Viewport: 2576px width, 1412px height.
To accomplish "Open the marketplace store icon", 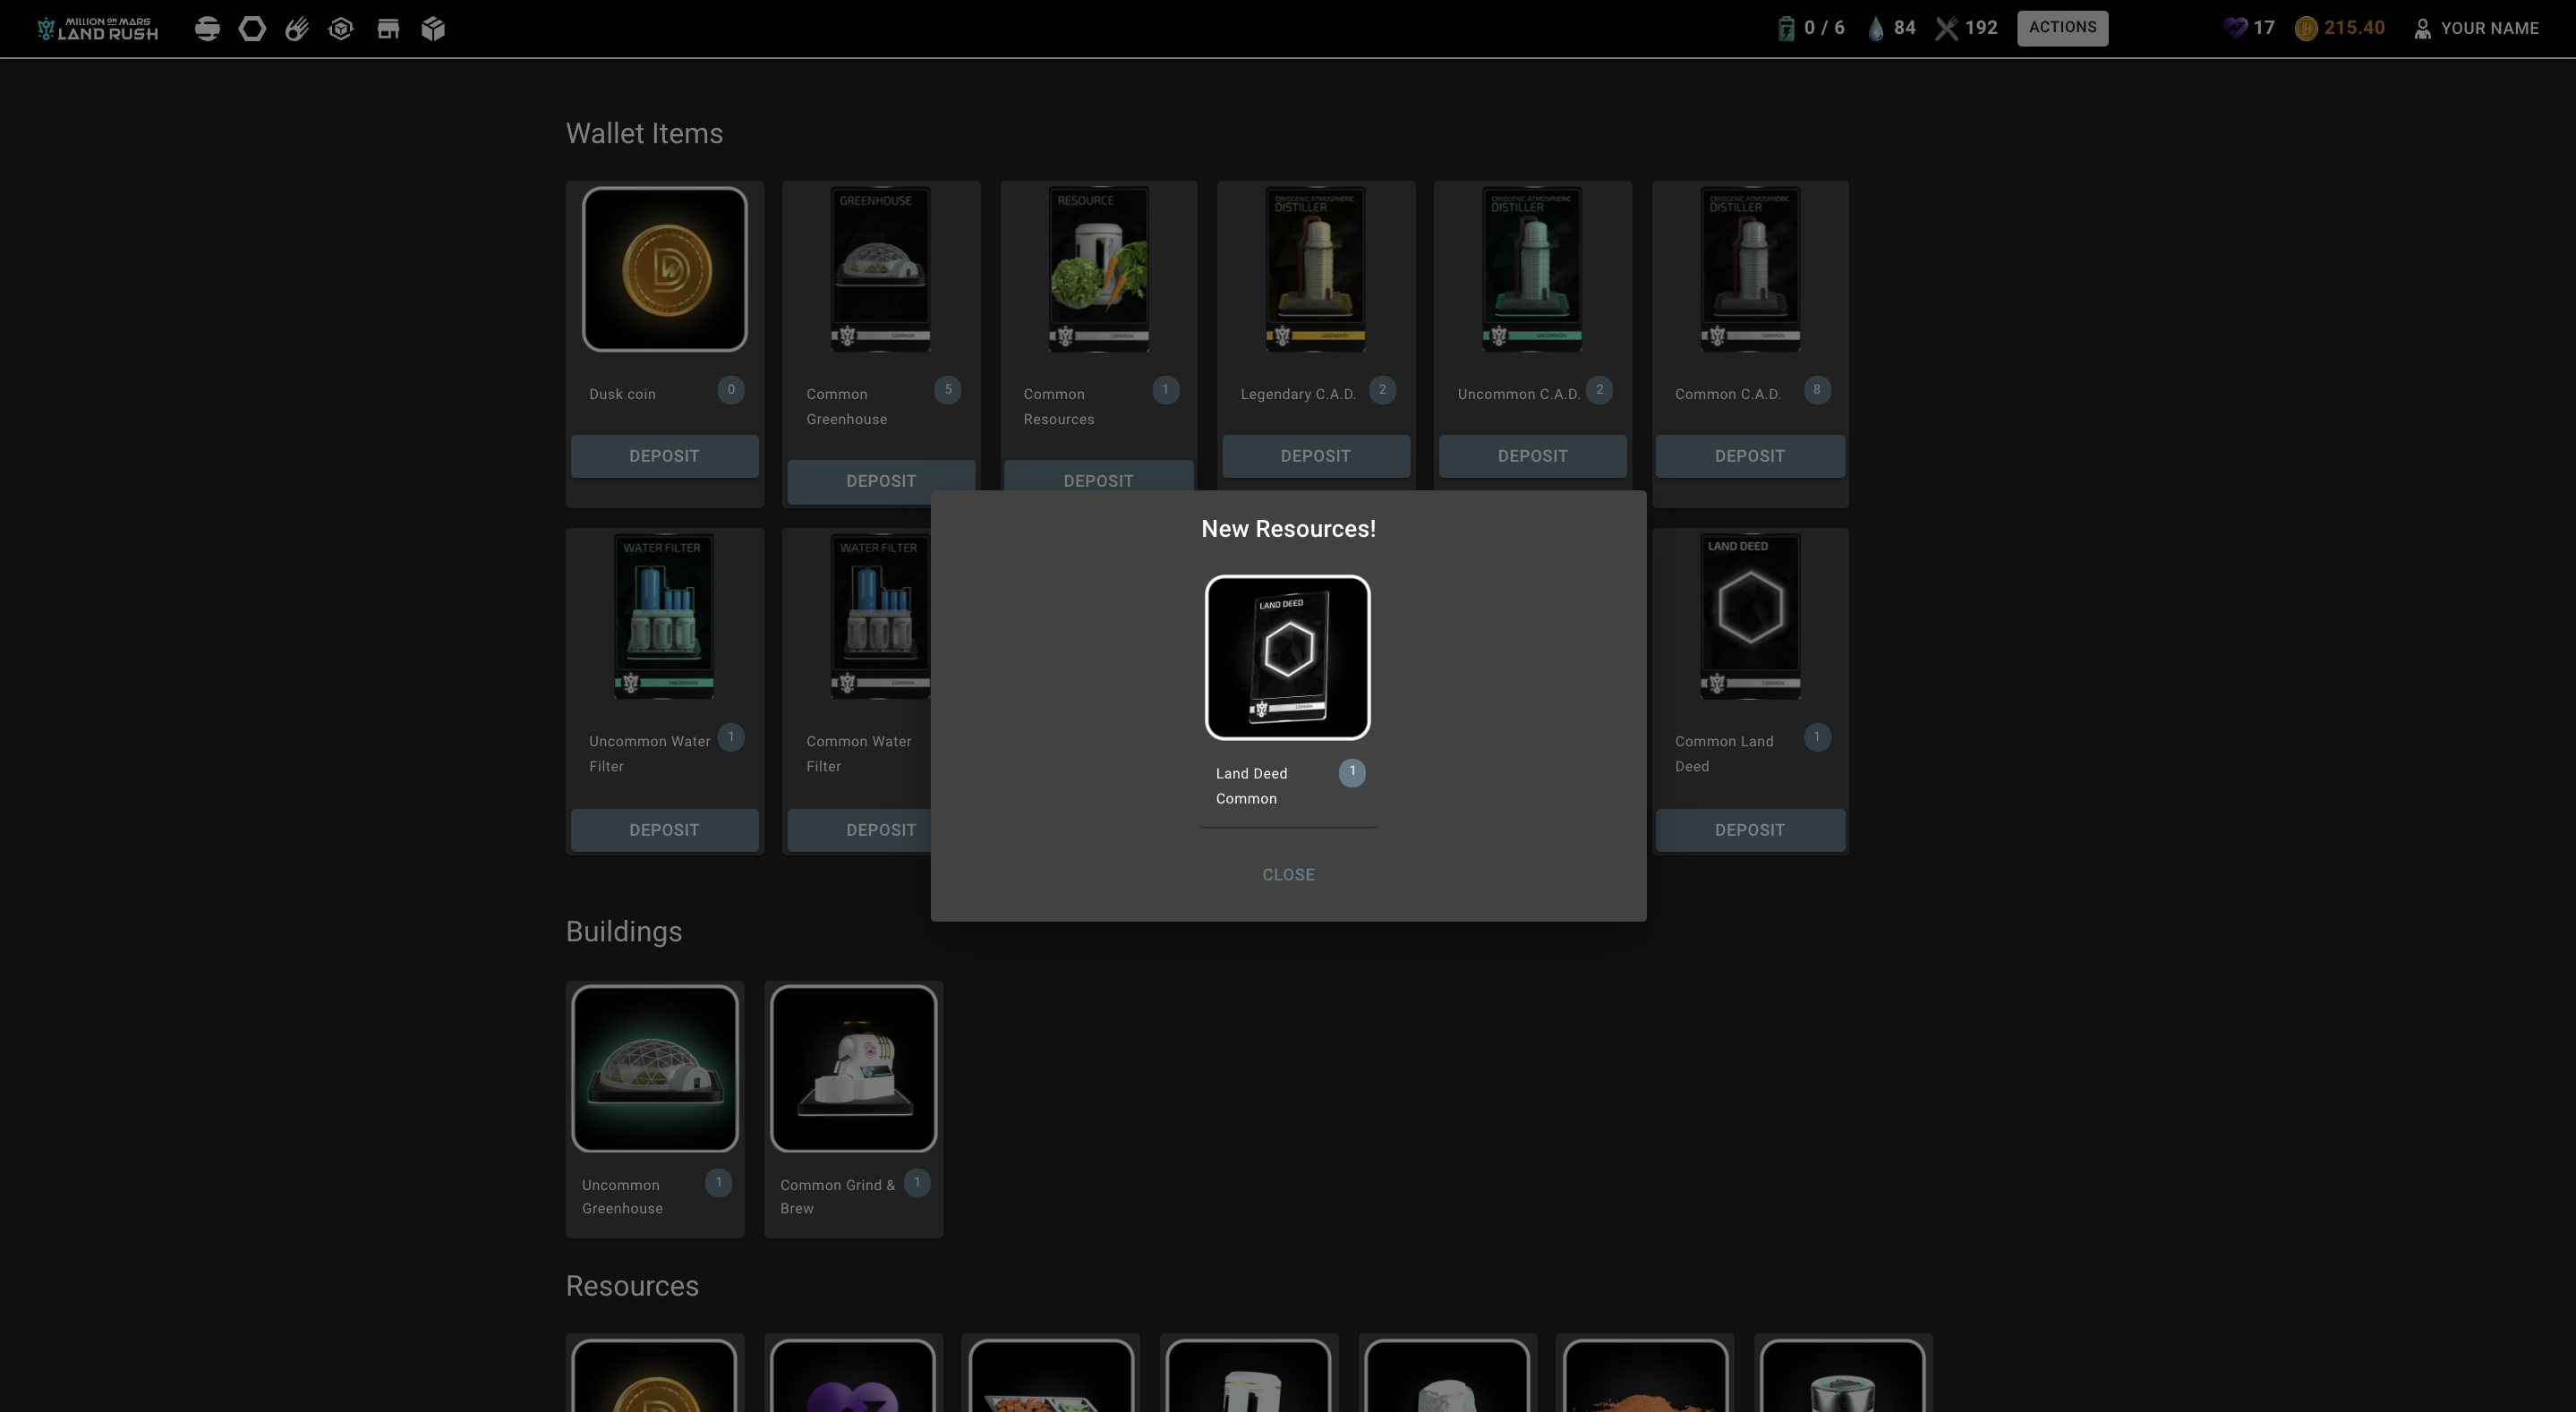I will tap(388, 28).
